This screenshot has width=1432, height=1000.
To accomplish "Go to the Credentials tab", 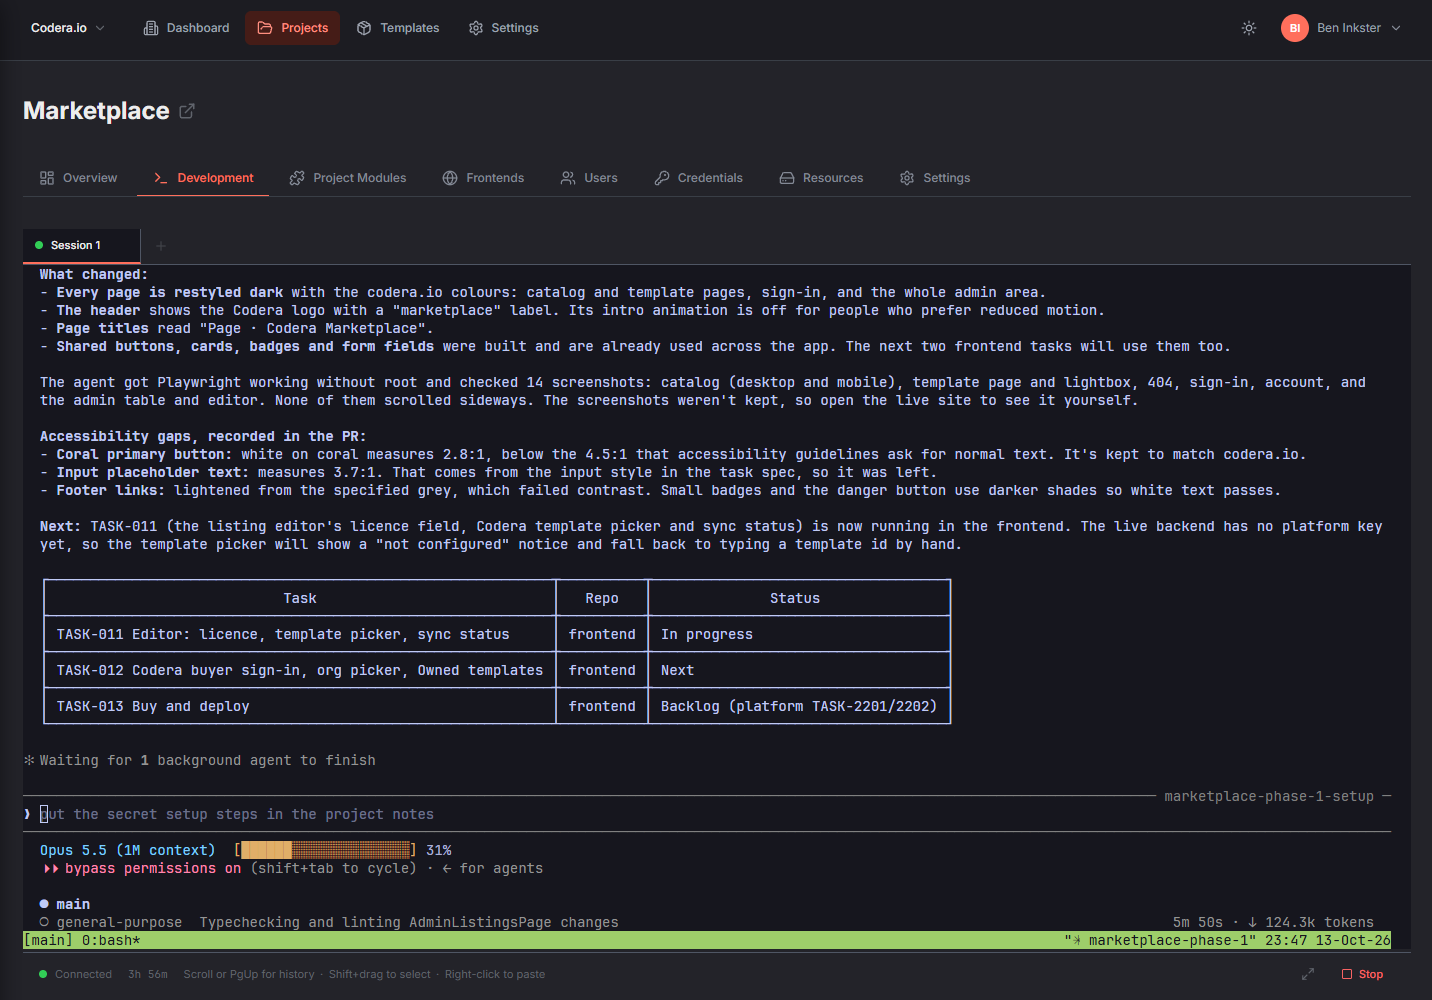I will pos(699,178).
